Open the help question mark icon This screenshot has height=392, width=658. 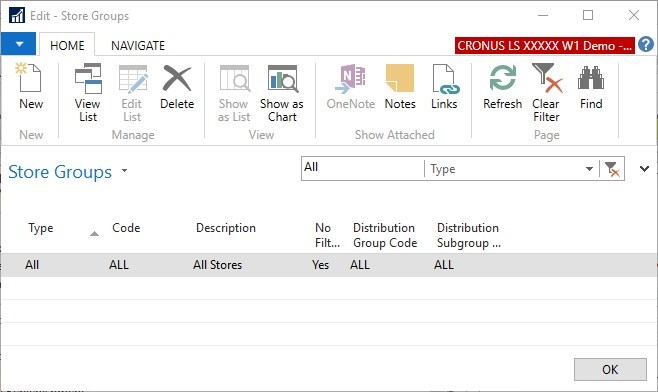(646, 44)
